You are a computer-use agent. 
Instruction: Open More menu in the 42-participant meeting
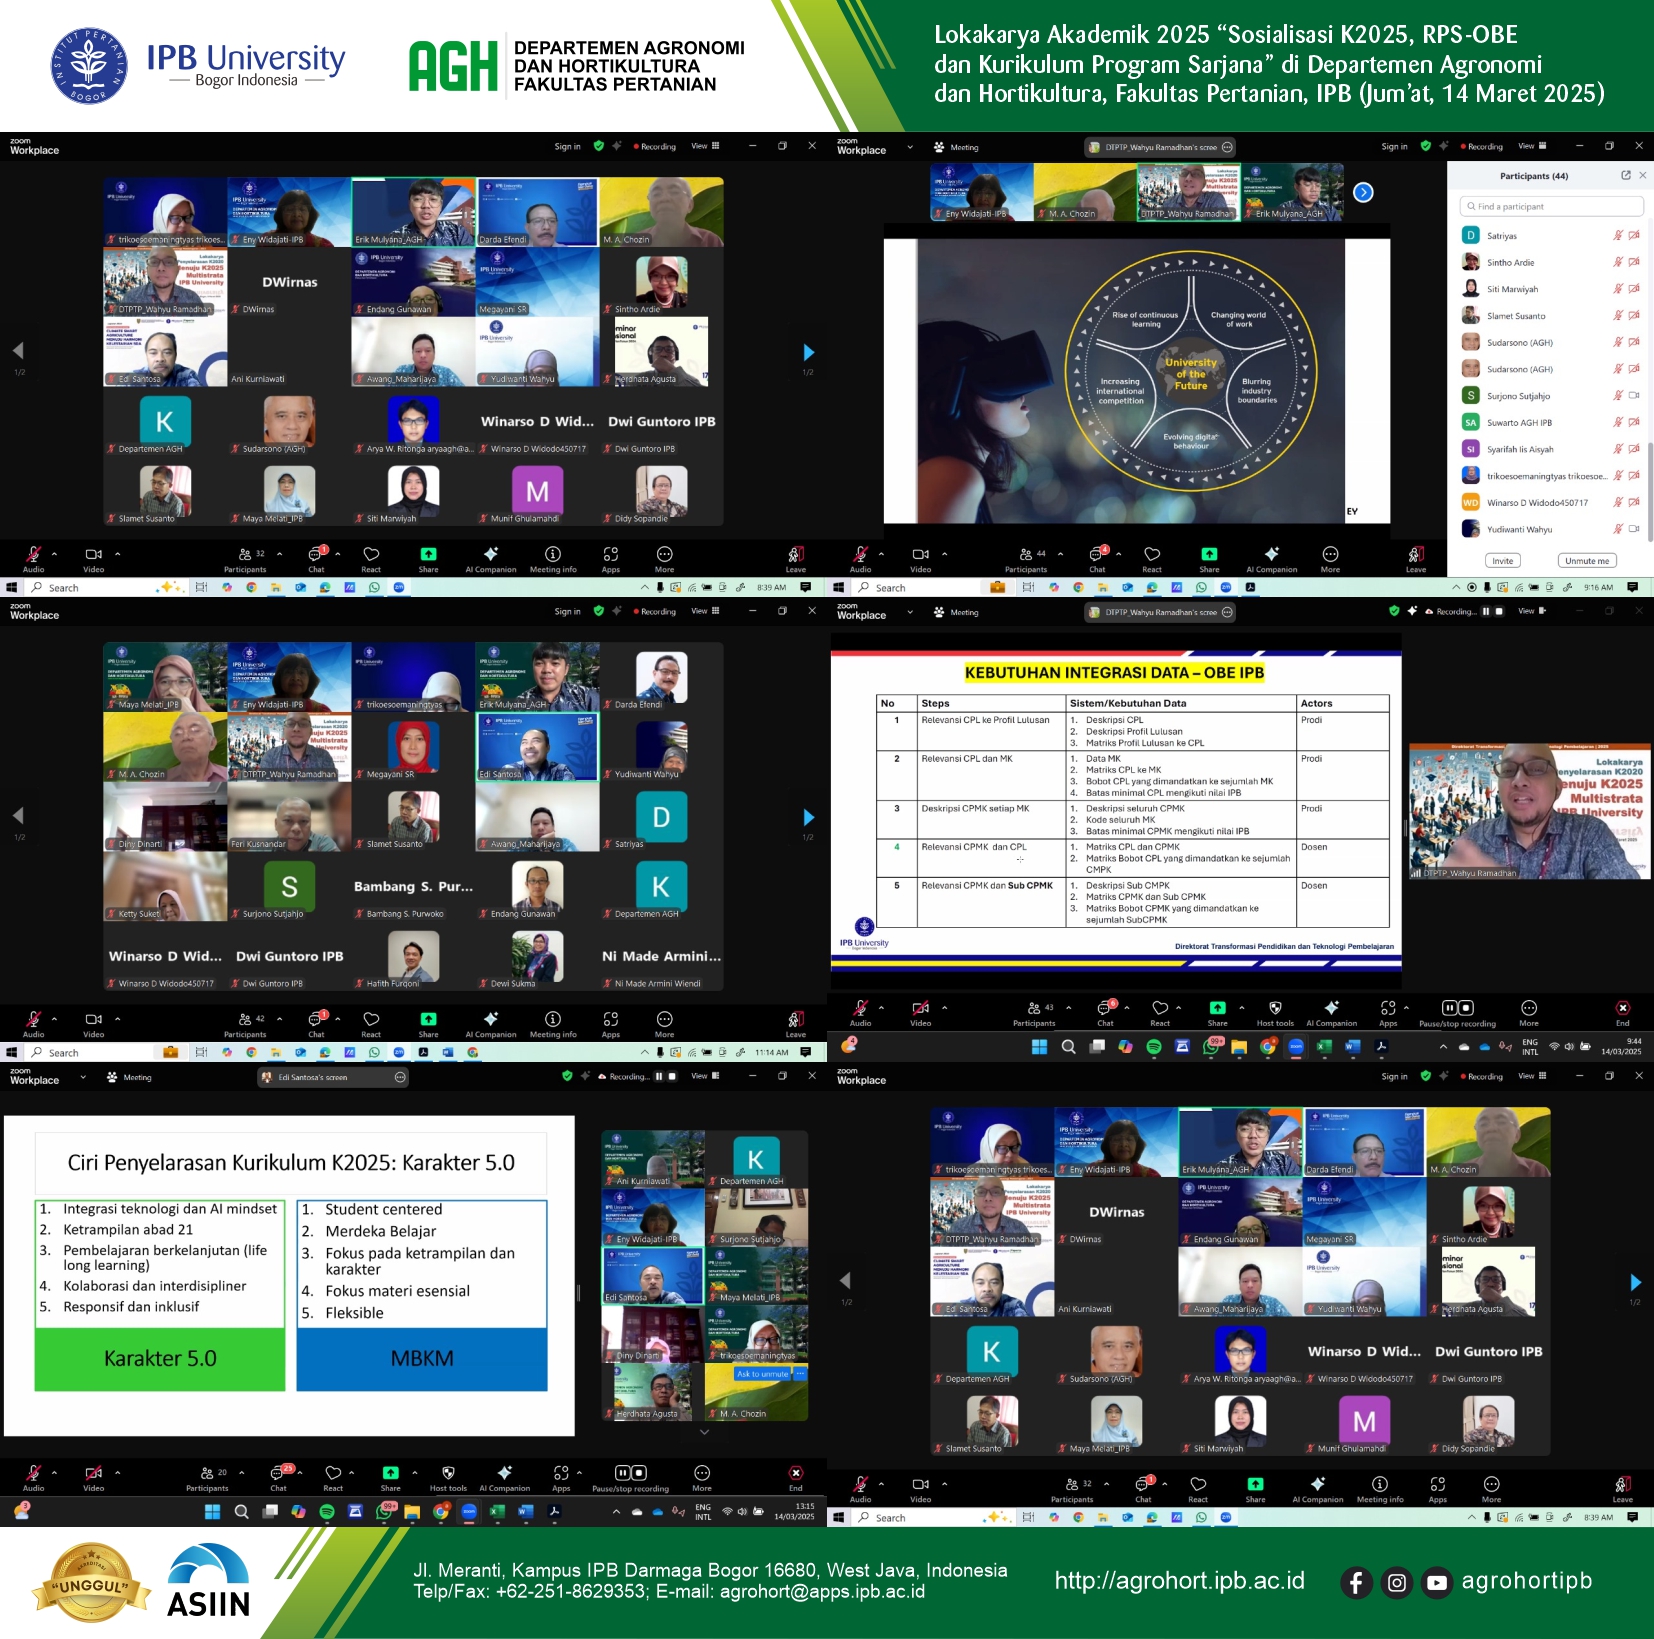(x=664, y=1021)
